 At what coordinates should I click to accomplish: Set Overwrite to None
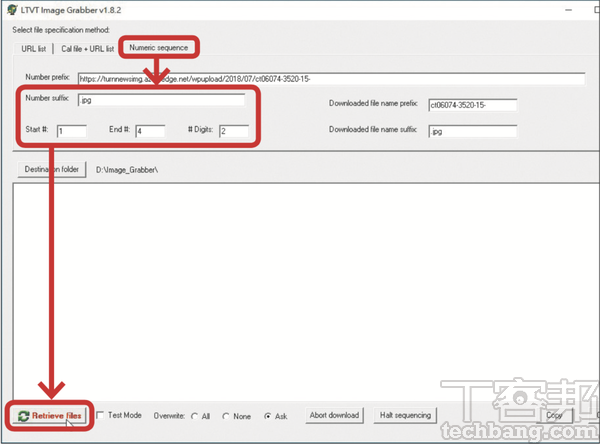[226, 416]
